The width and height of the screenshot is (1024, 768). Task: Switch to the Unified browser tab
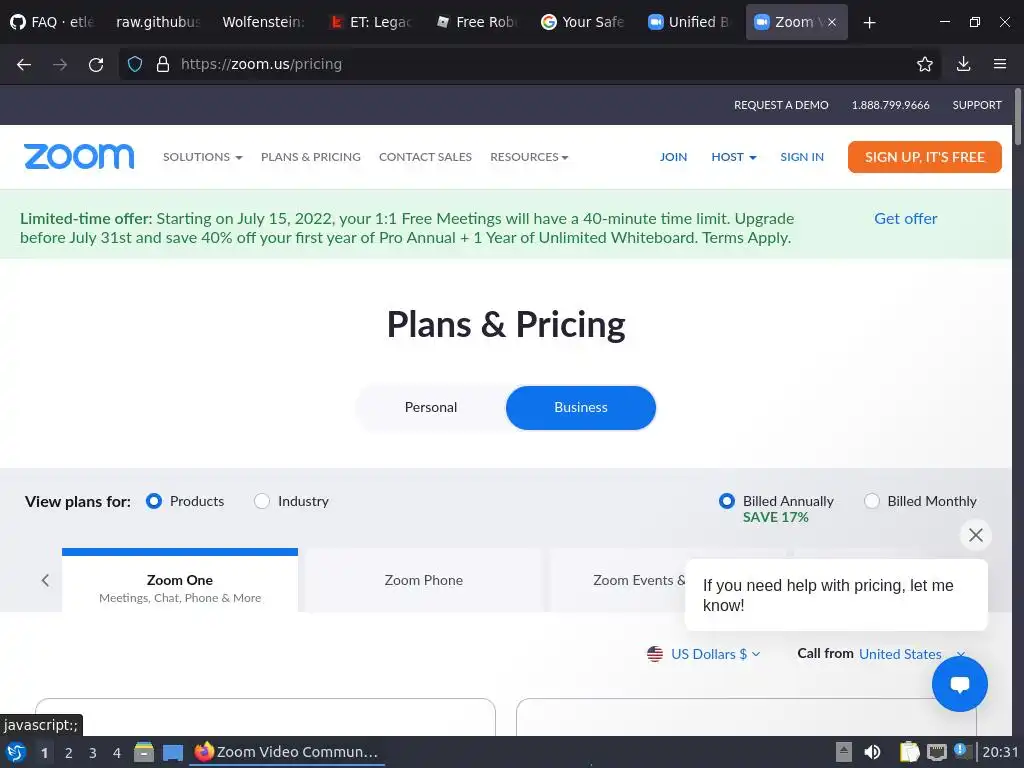coord(689,22)
